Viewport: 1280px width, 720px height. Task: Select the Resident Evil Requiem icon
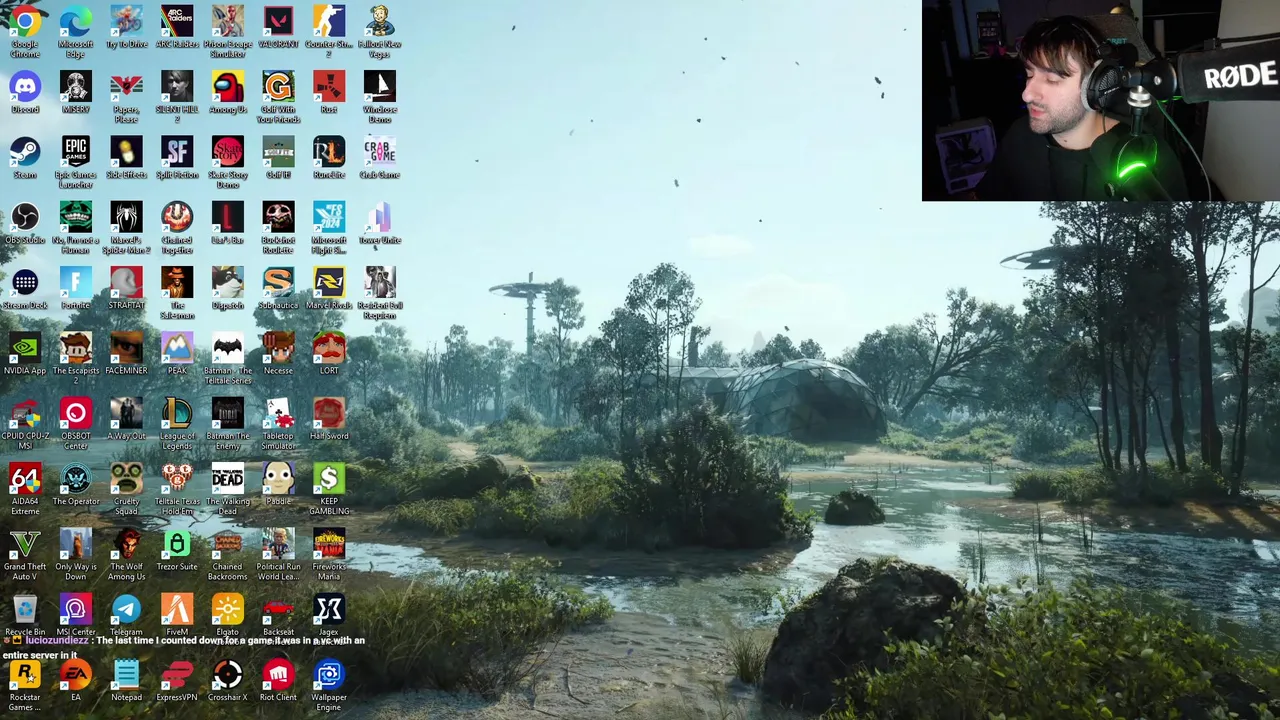(380, 283)
